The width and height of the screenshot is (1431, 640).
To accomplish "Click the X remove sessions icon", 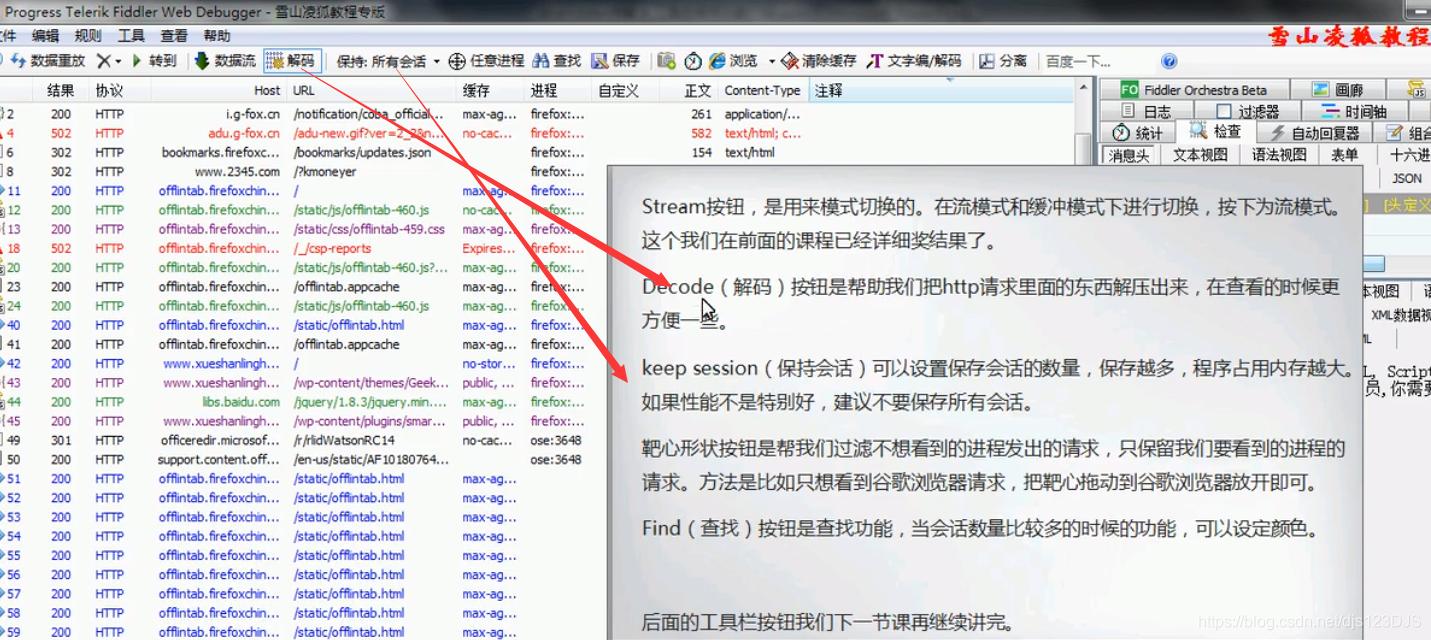I will point(103,61).
